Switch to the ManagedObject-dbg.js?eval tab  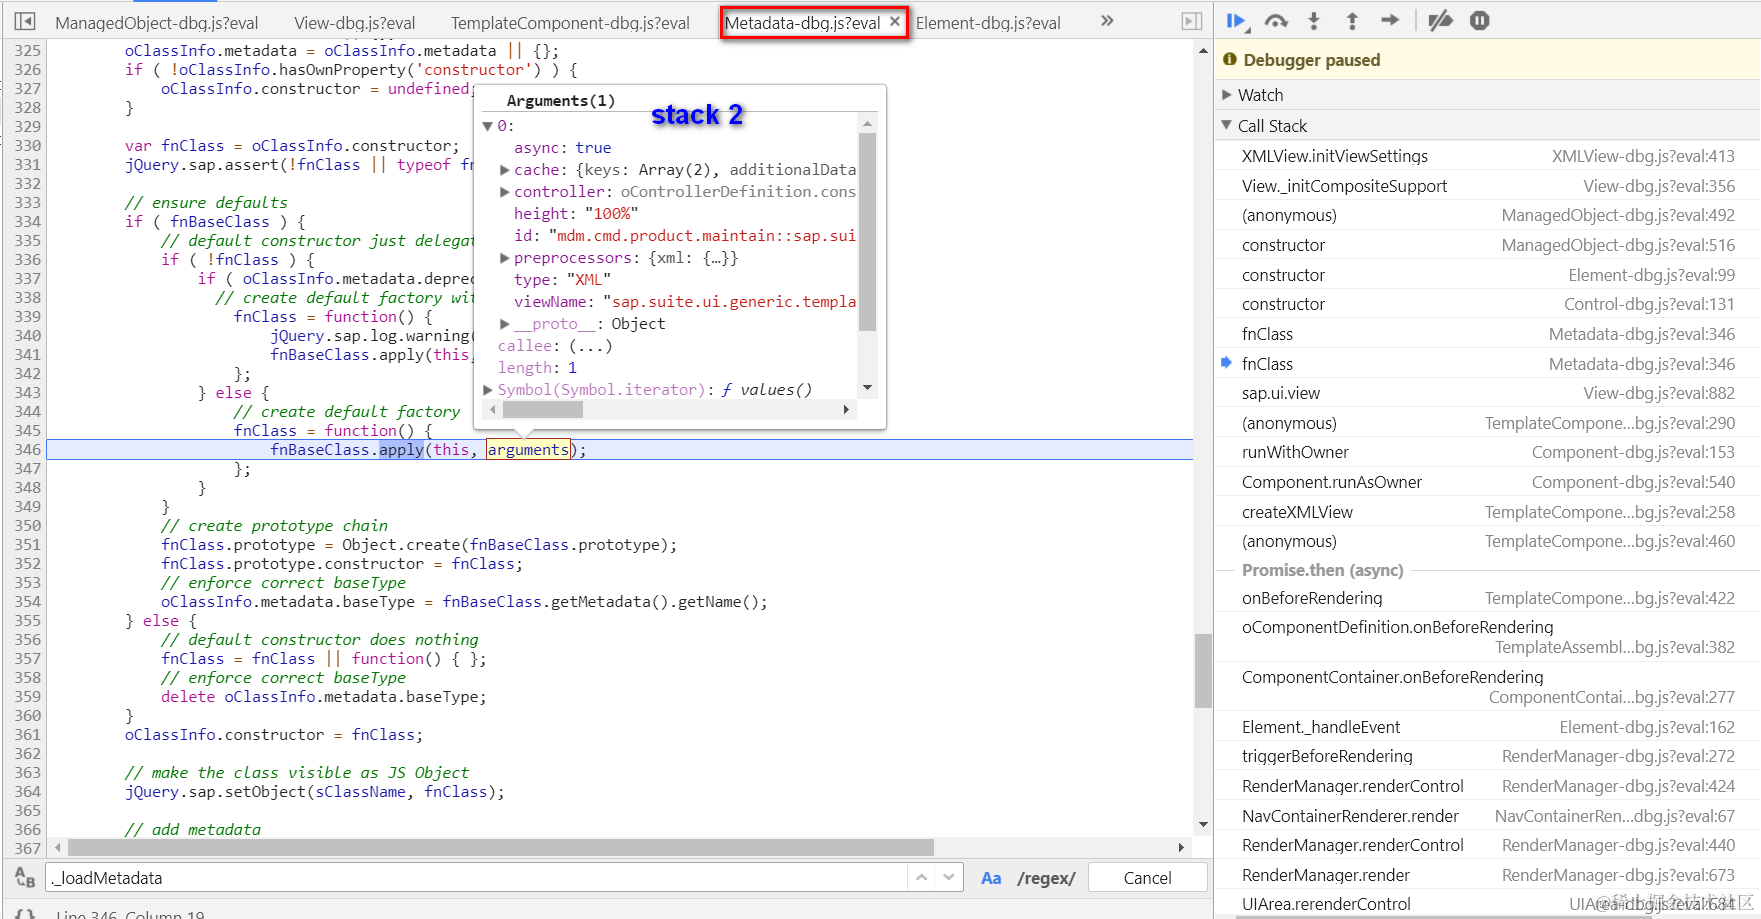point(157,23)
